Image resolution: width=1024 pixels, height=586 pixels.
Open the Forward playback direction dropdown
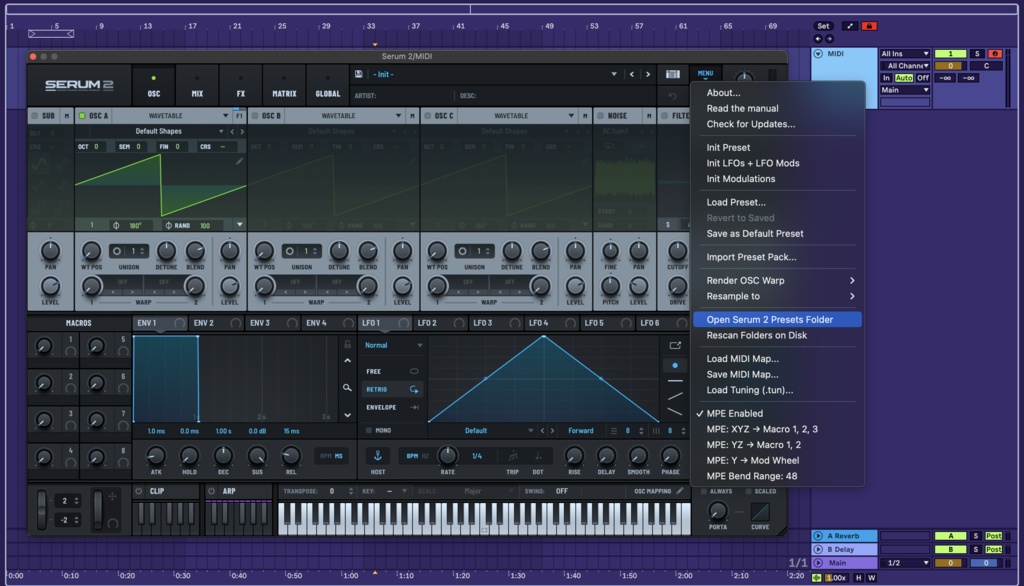[x=582, y=430]
